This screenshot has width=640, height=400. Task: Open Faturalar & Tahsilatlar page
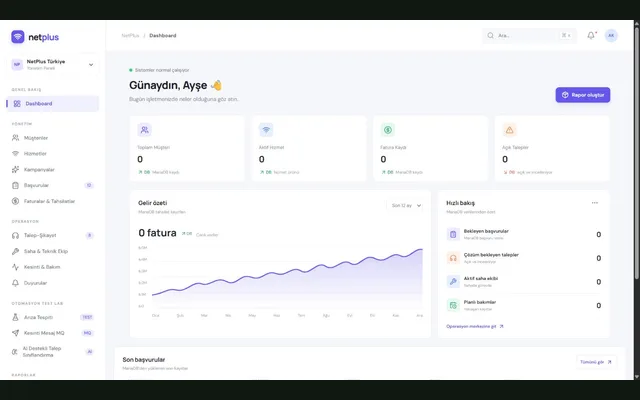[53, 201]
